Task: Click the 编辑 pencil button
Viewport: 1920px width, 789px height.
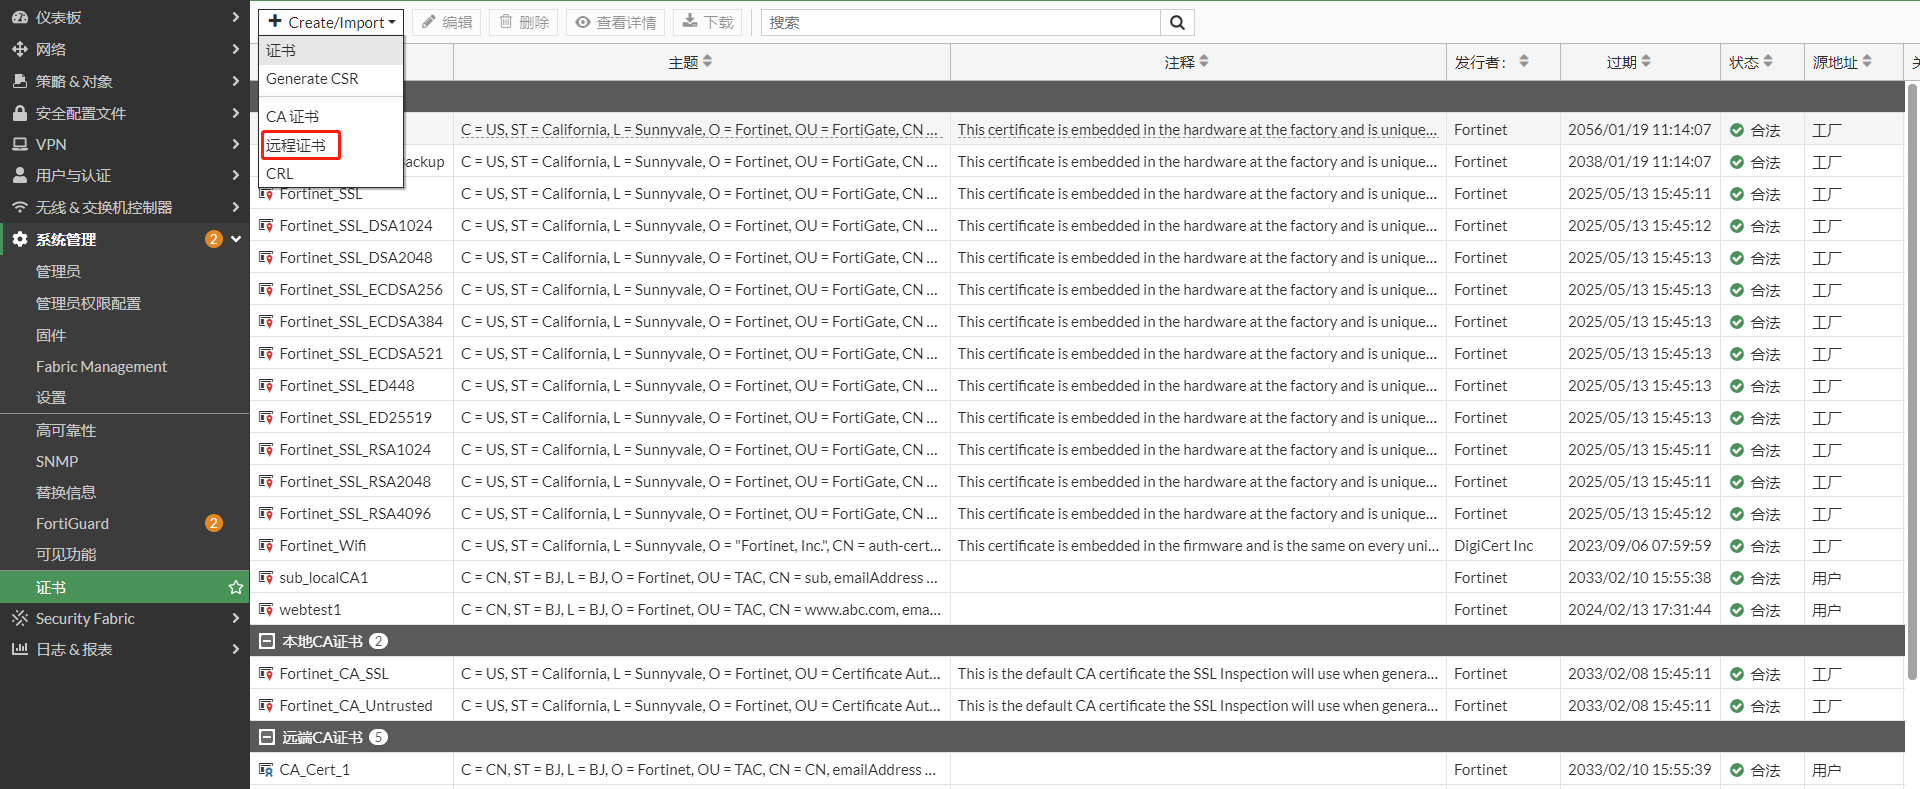Action: (447, 22)
